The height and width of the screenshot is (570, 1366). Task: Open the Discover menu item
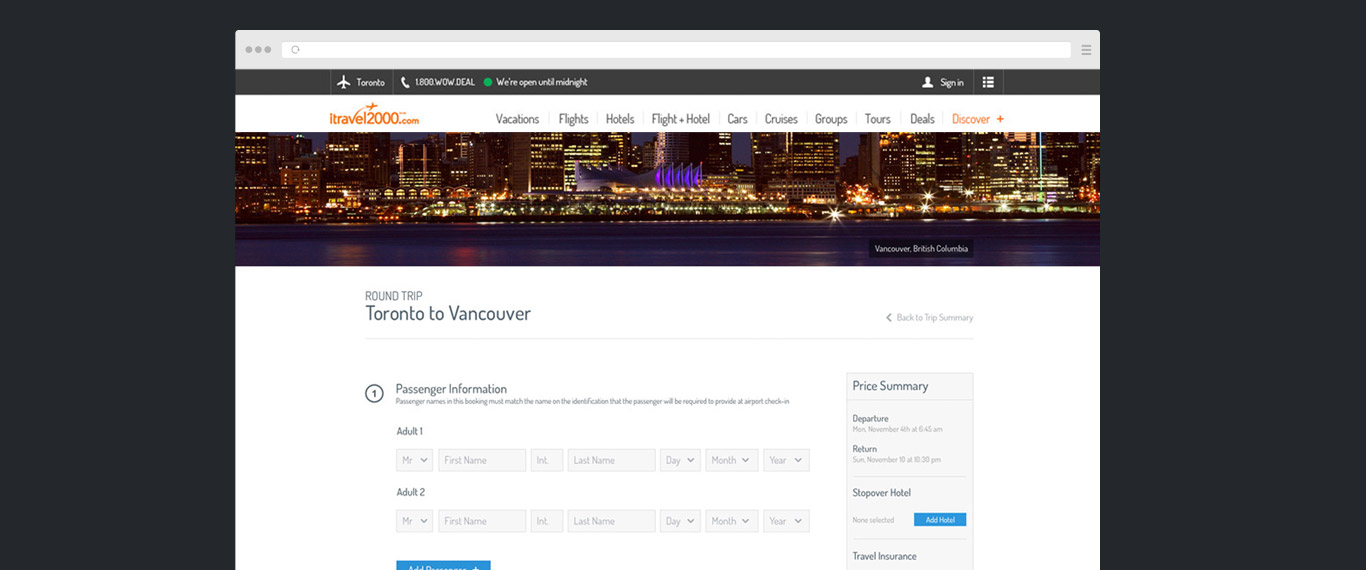click(x=971, y=119)
